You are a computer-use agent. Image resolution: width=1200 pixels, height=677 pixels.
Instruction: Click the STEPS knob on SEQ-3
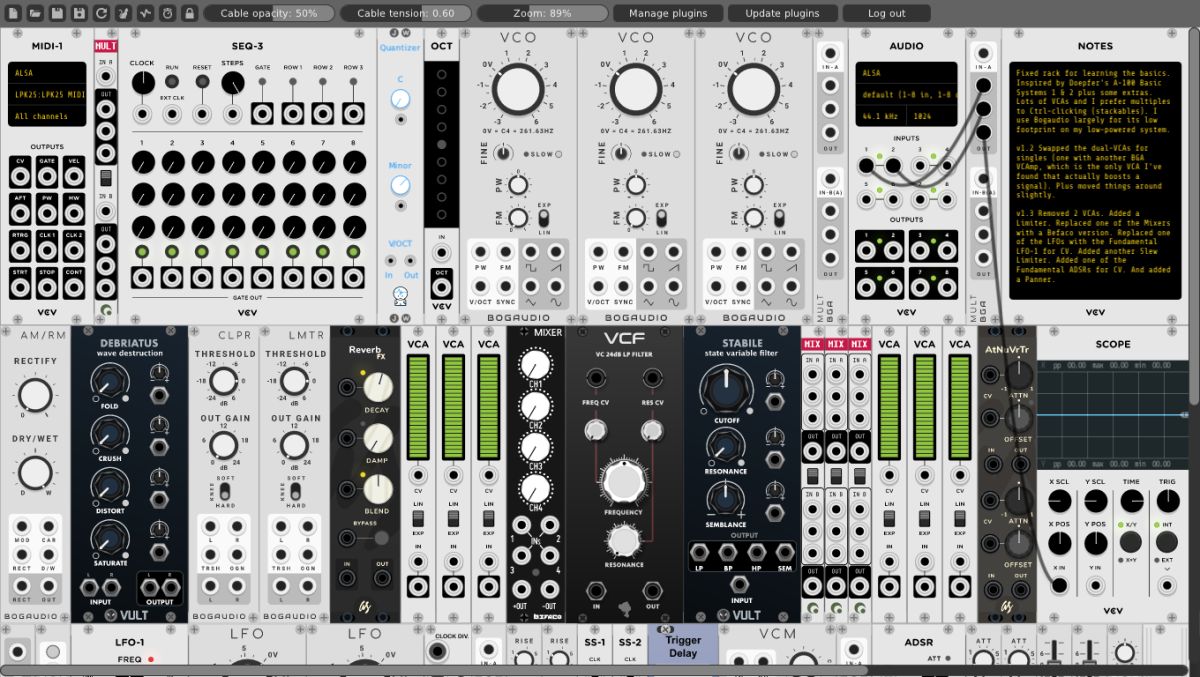(232, 82)
